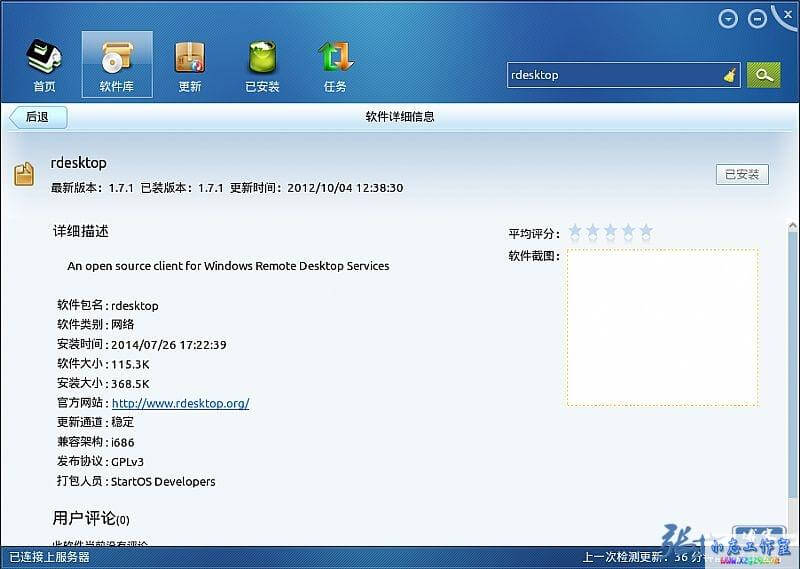Click the 最新版本: 1.7.1 text

(x=92, y=188)
